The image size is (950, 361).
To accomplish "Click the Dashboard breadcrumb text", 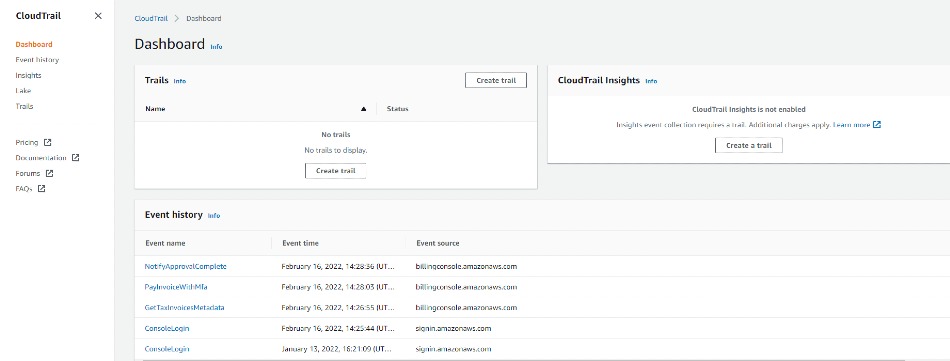I will [204, 18].
